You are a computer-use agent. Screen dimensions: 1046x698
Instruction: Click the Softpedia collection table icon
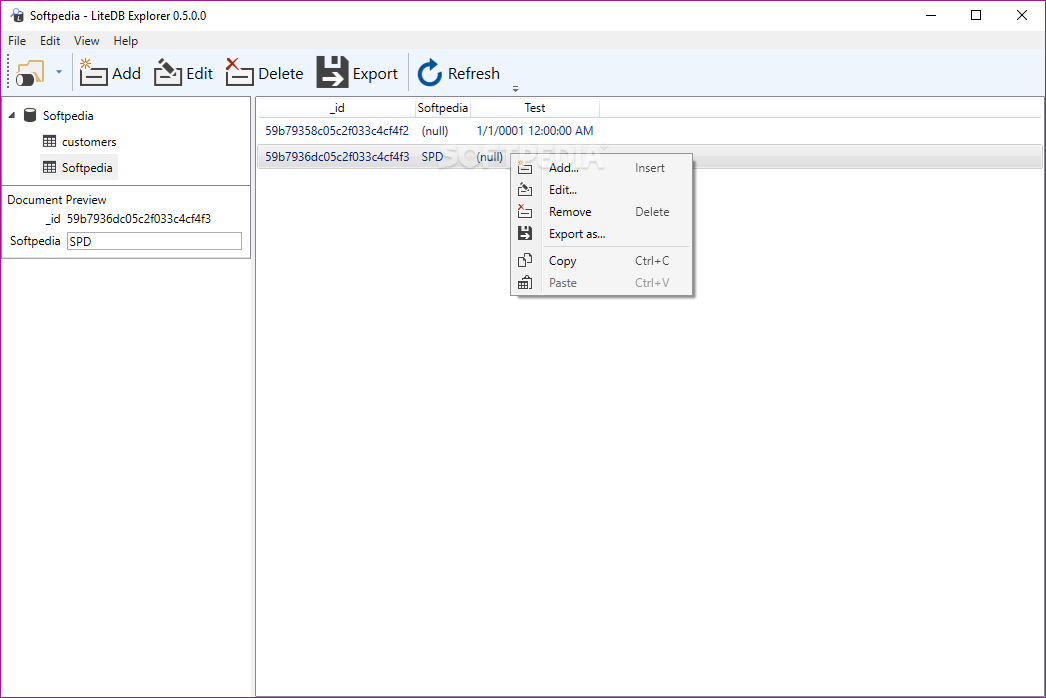point(49,167)
